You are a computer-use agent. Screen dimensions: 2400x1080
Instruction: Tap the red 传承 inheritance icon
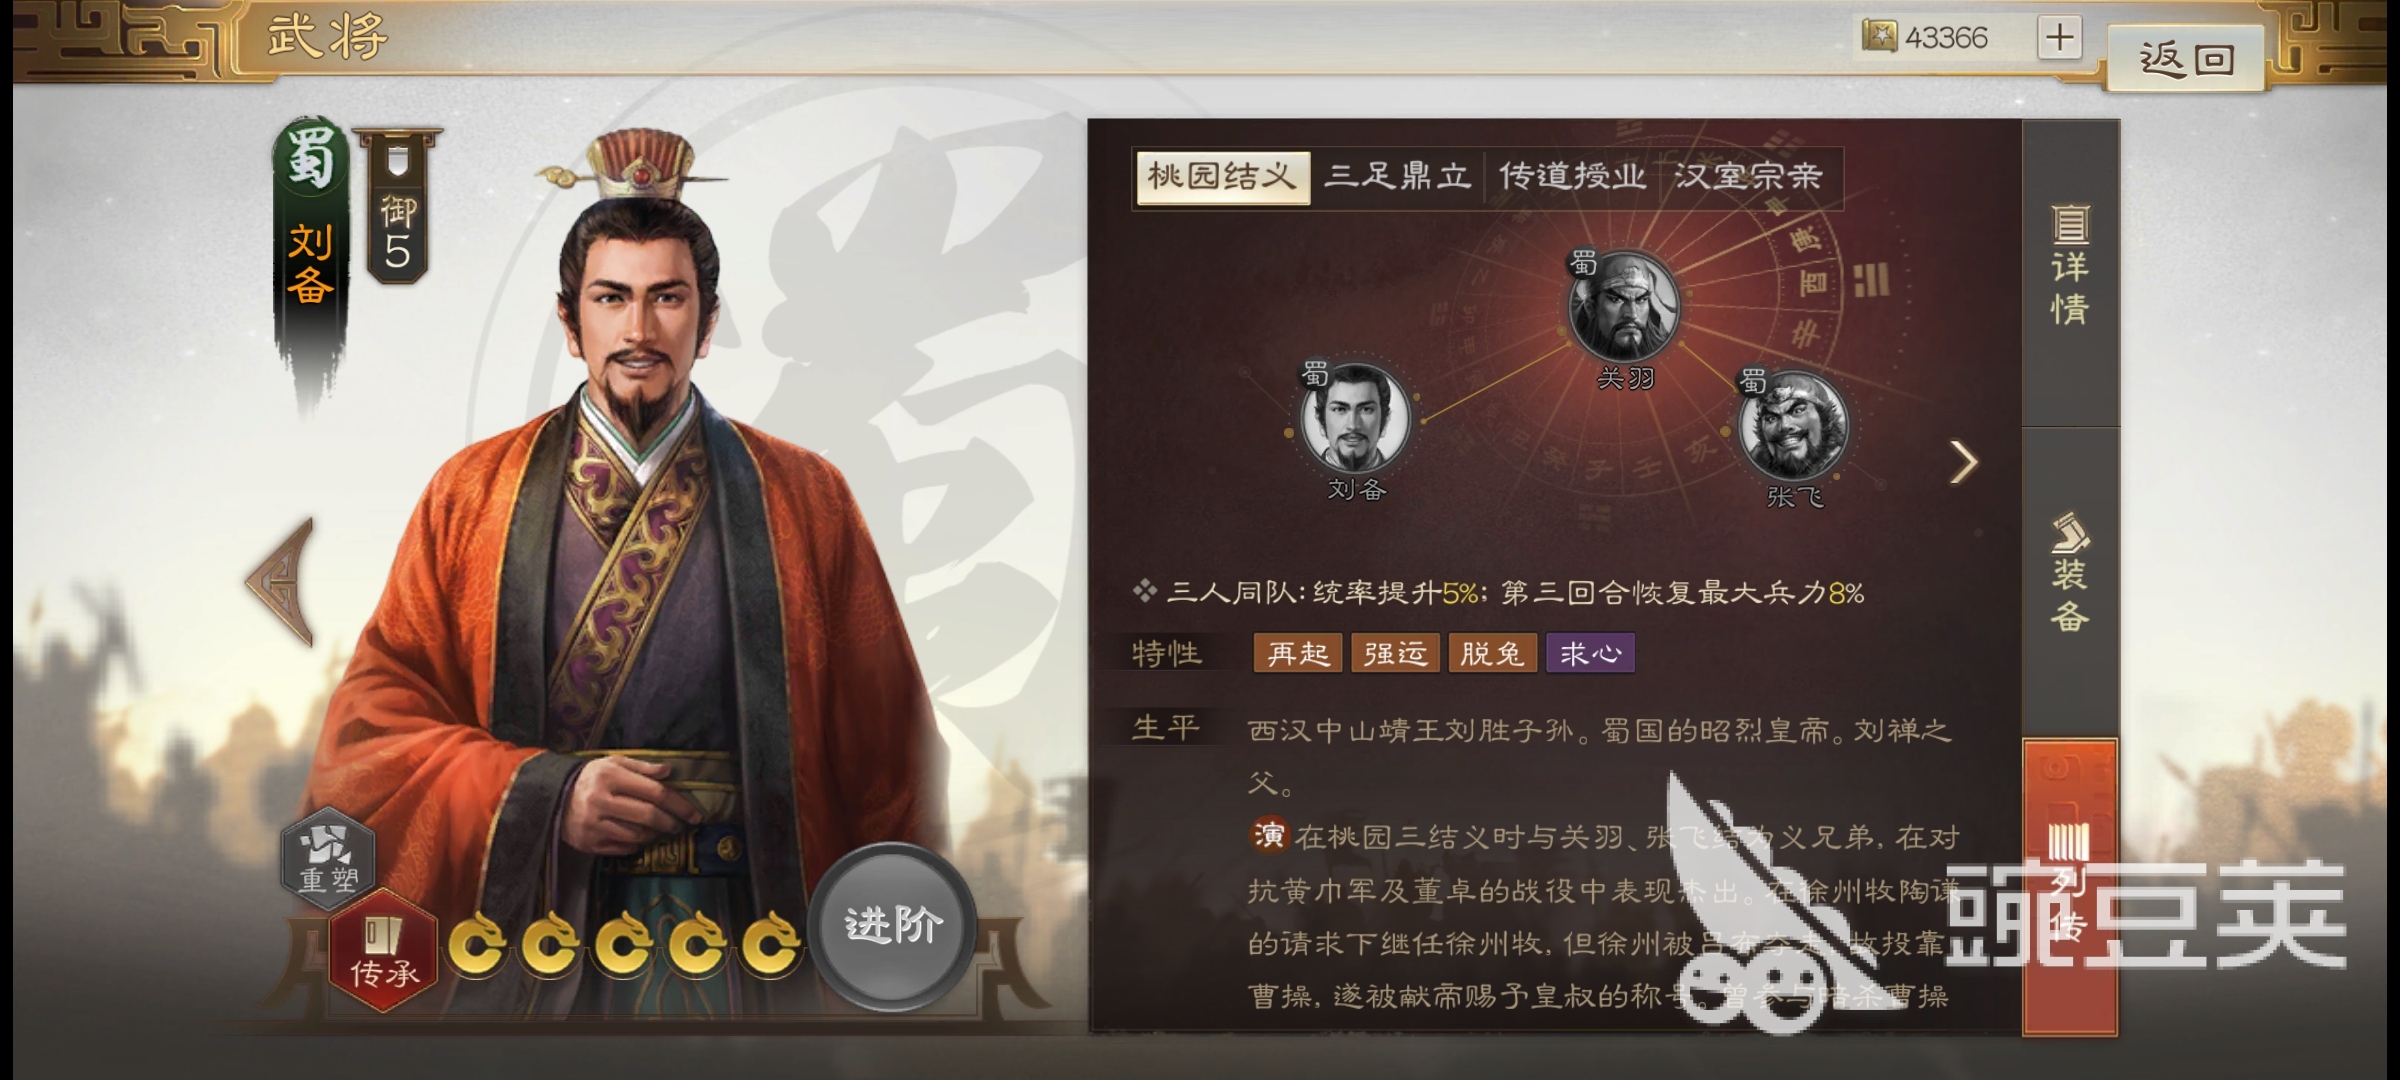[x=384, y=952]
